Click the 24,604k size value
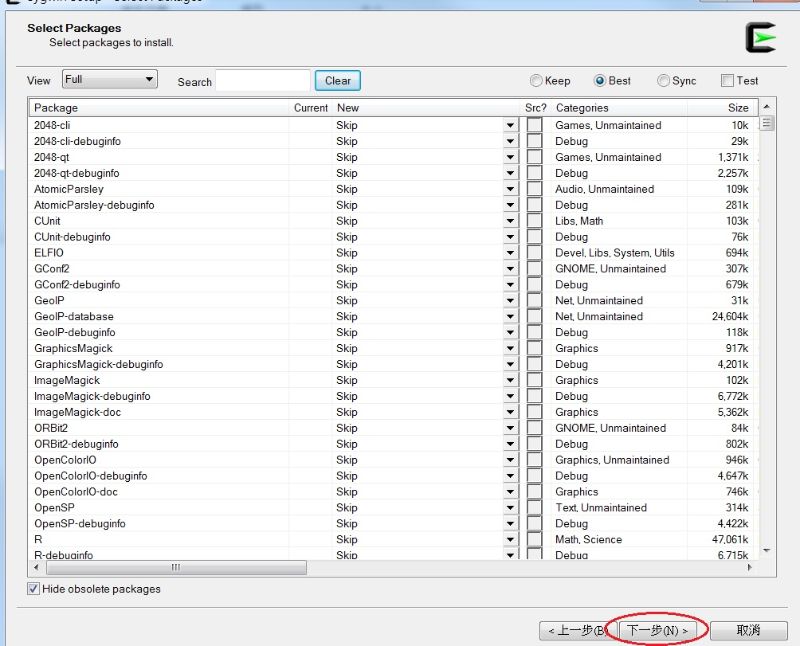The height and width of the screenshot is (646, 800). 730,316
